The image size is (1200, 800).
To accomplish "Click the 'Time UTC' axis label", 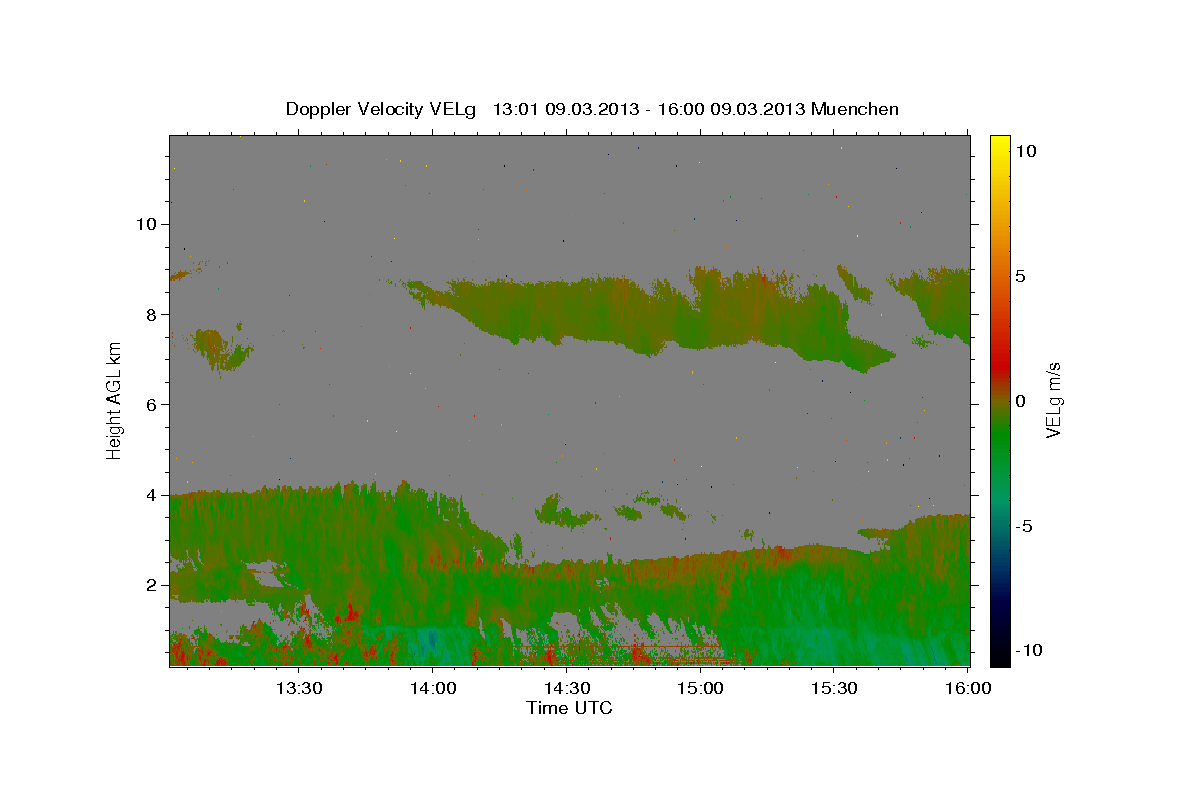I will [x=569, y=708].
